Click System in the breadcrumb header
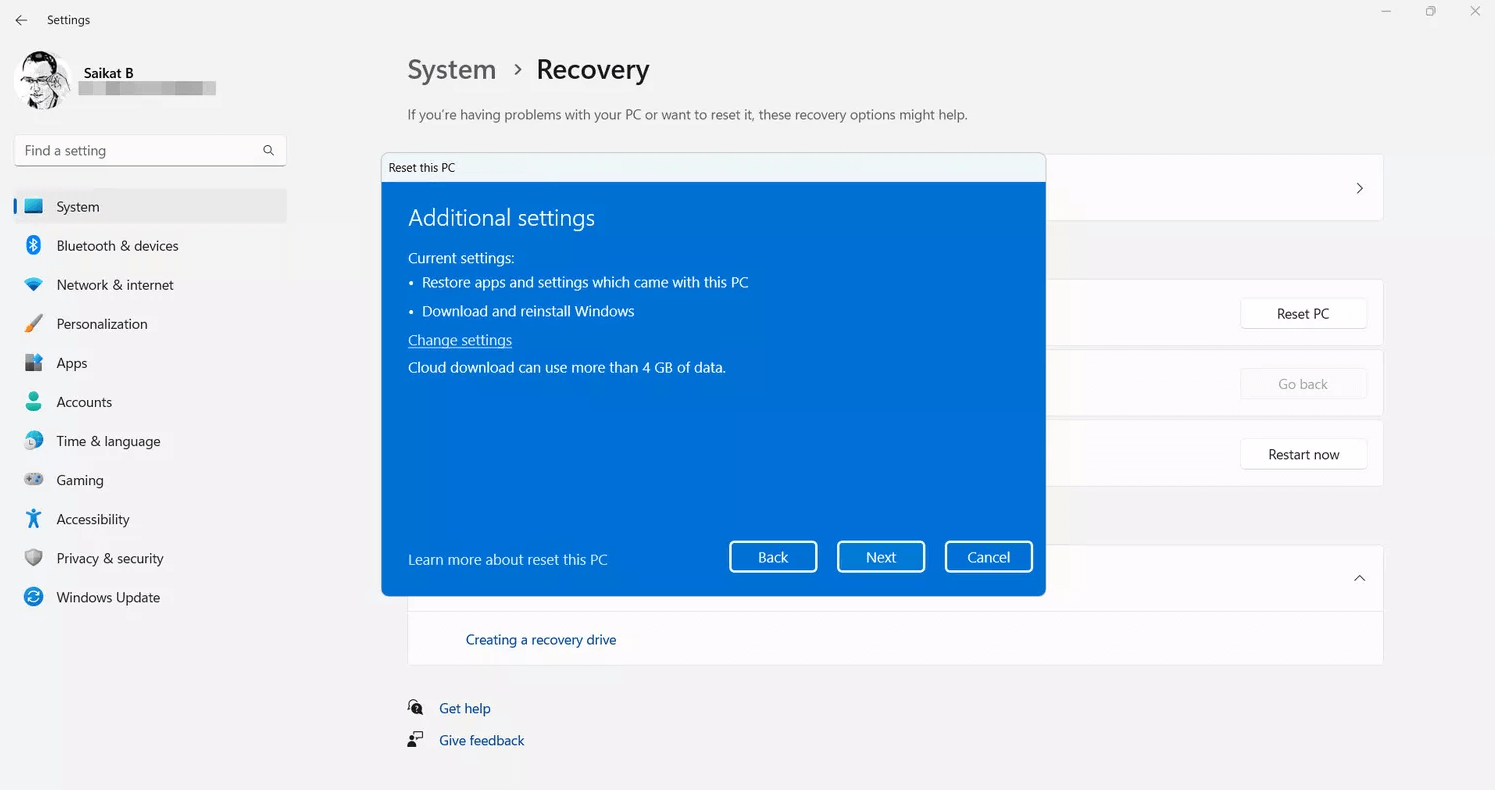Image resolution: width=1495 pixels, height=790 pixels. point(452,69)
